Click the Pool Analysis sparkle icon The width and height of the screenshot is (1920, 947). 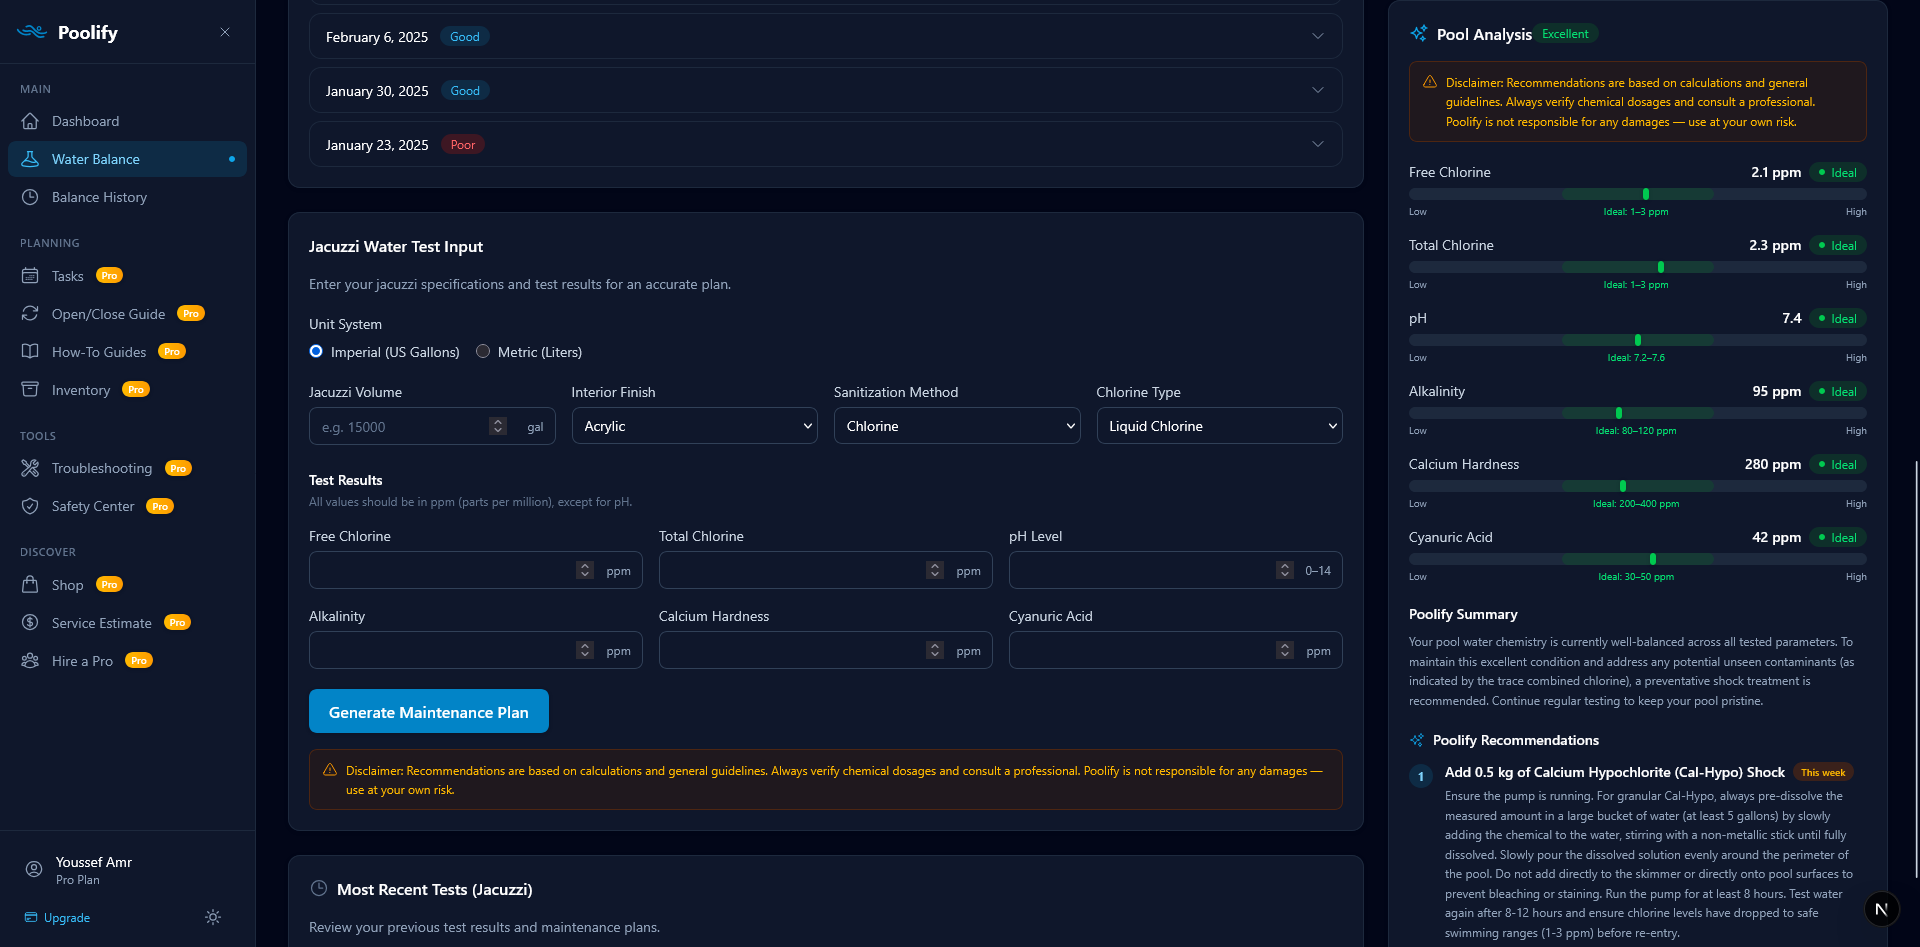(1419, 34)
